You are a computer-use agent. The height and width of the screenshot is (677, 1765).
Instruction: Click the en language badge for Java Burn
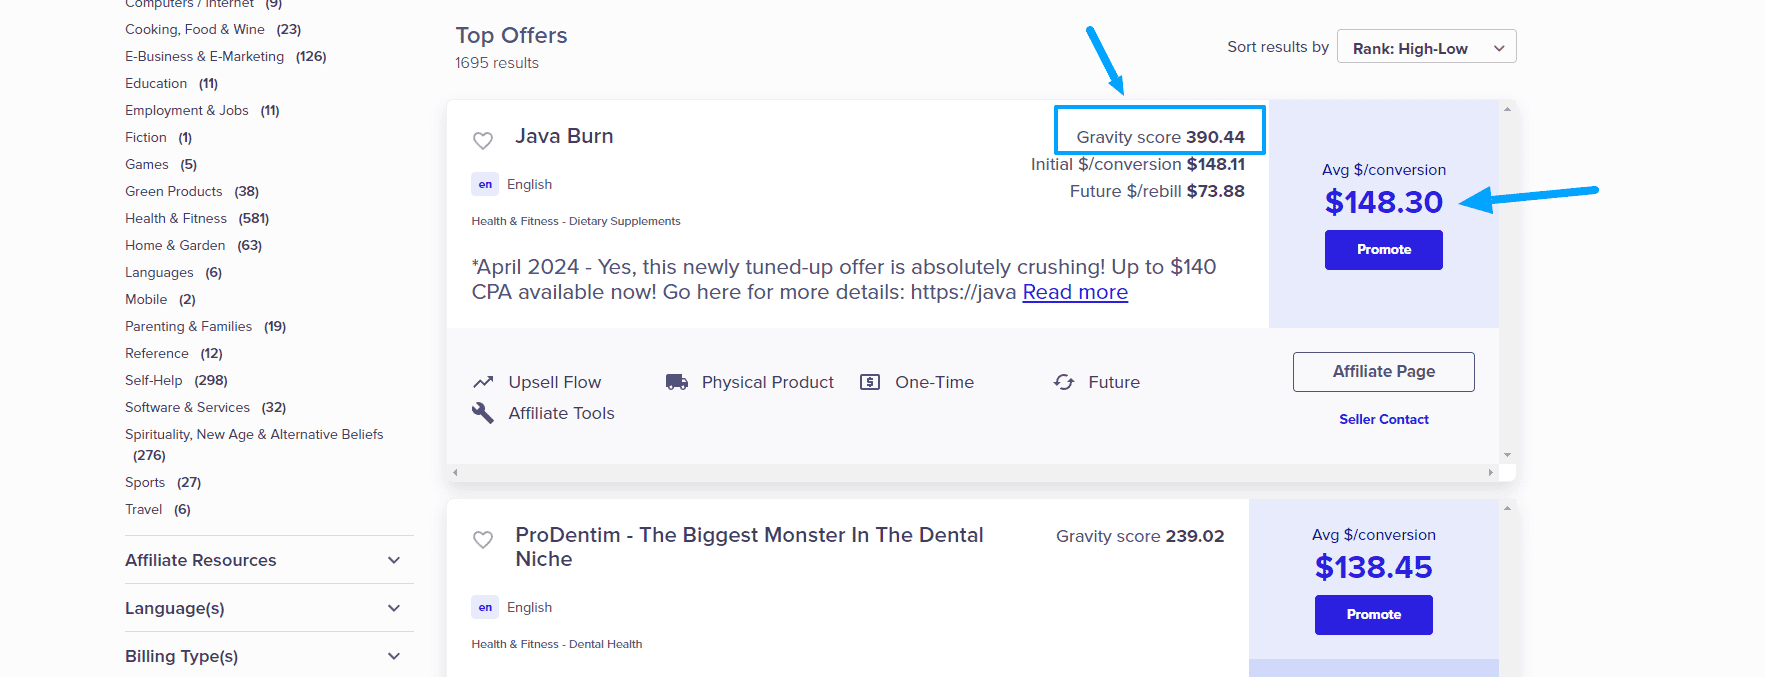(485, 184)
